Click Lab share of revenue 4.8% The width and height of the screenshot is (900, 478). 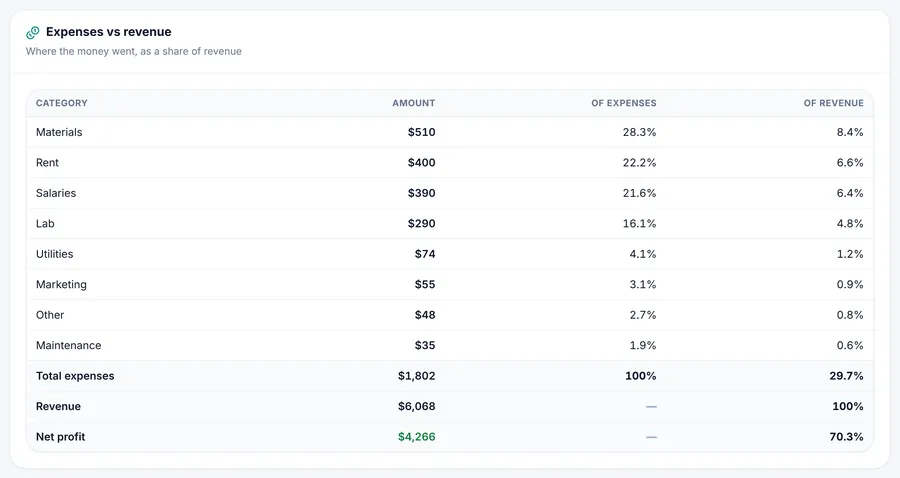click(849, 223)
